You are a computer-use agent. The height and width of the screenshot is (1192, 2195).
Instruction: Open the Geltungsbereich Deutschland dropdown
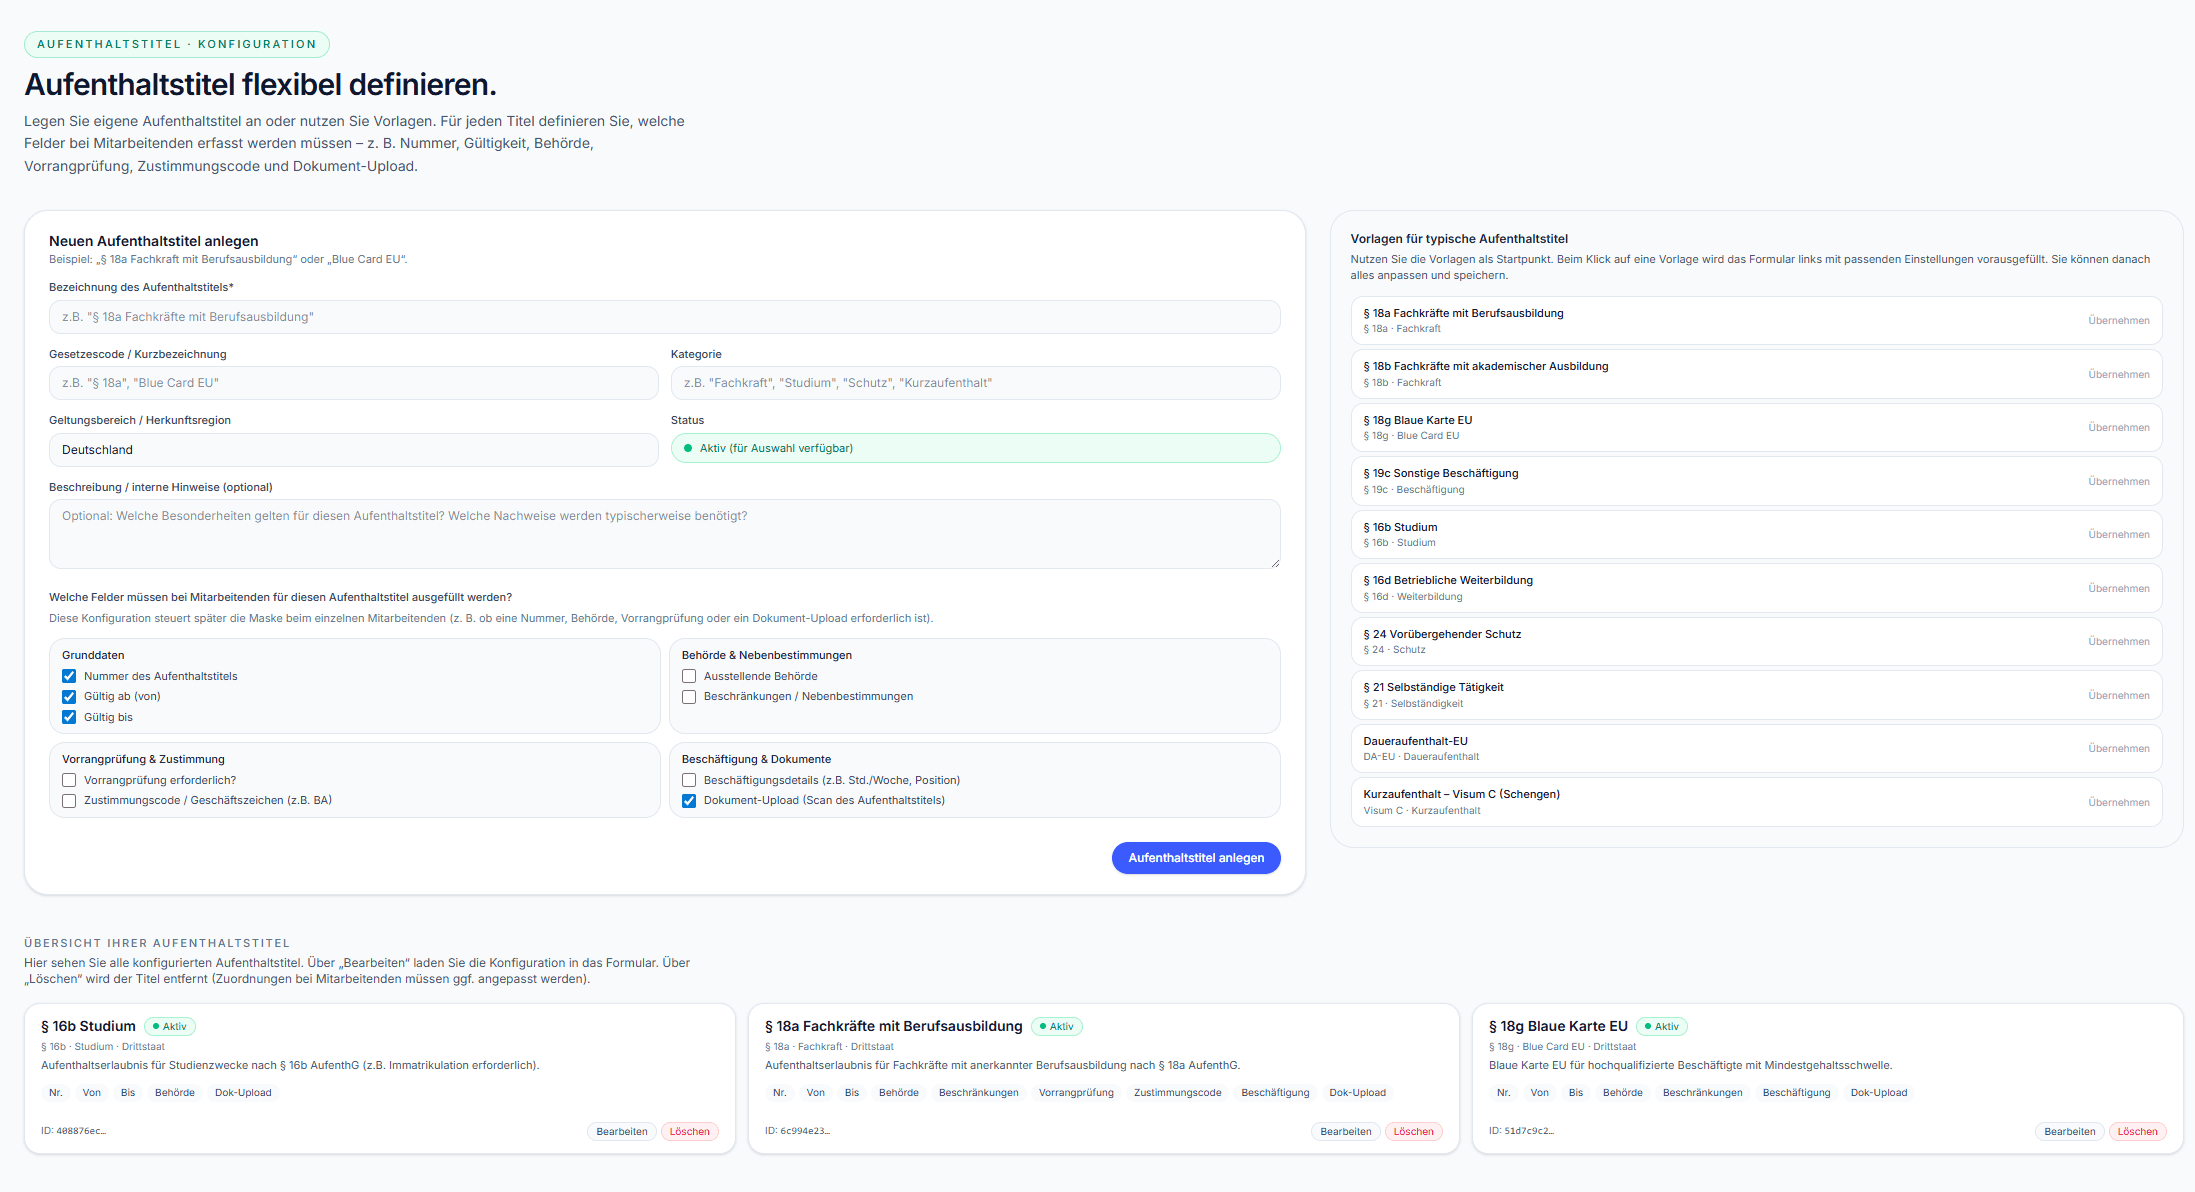(353, 450)
